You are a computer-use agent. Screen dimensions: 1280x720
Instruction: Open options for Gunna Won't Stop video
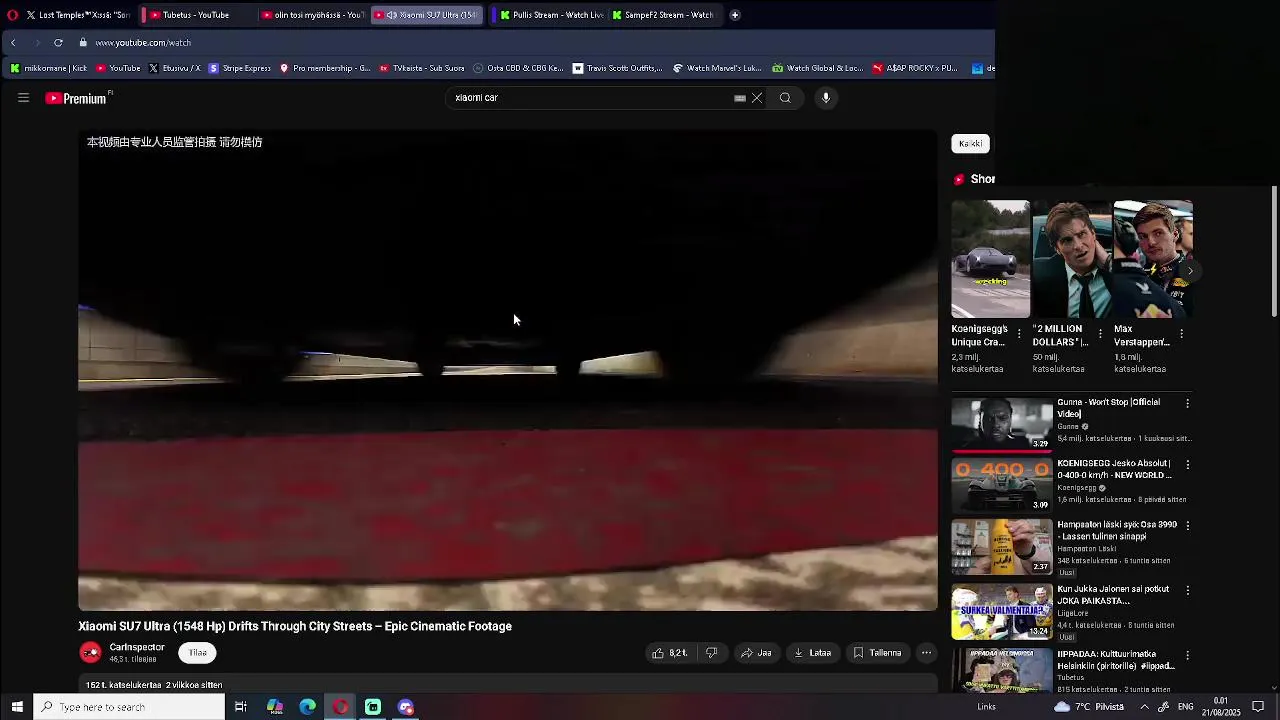[1187, 403]
